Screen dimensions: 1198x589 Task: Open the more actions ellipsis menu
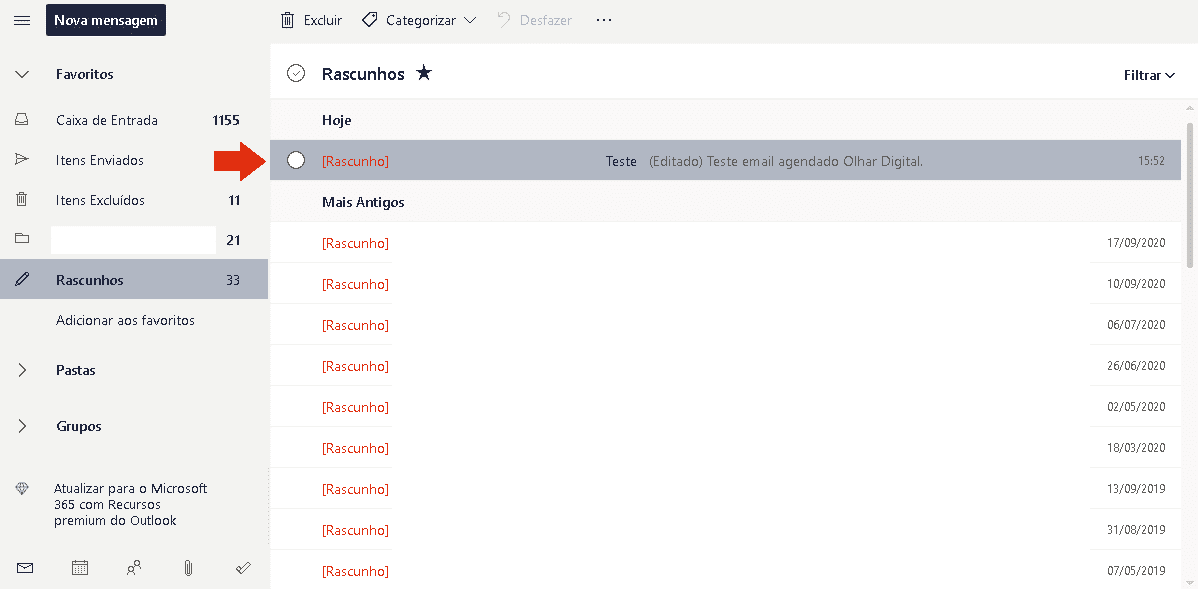(x=604, y=21)
